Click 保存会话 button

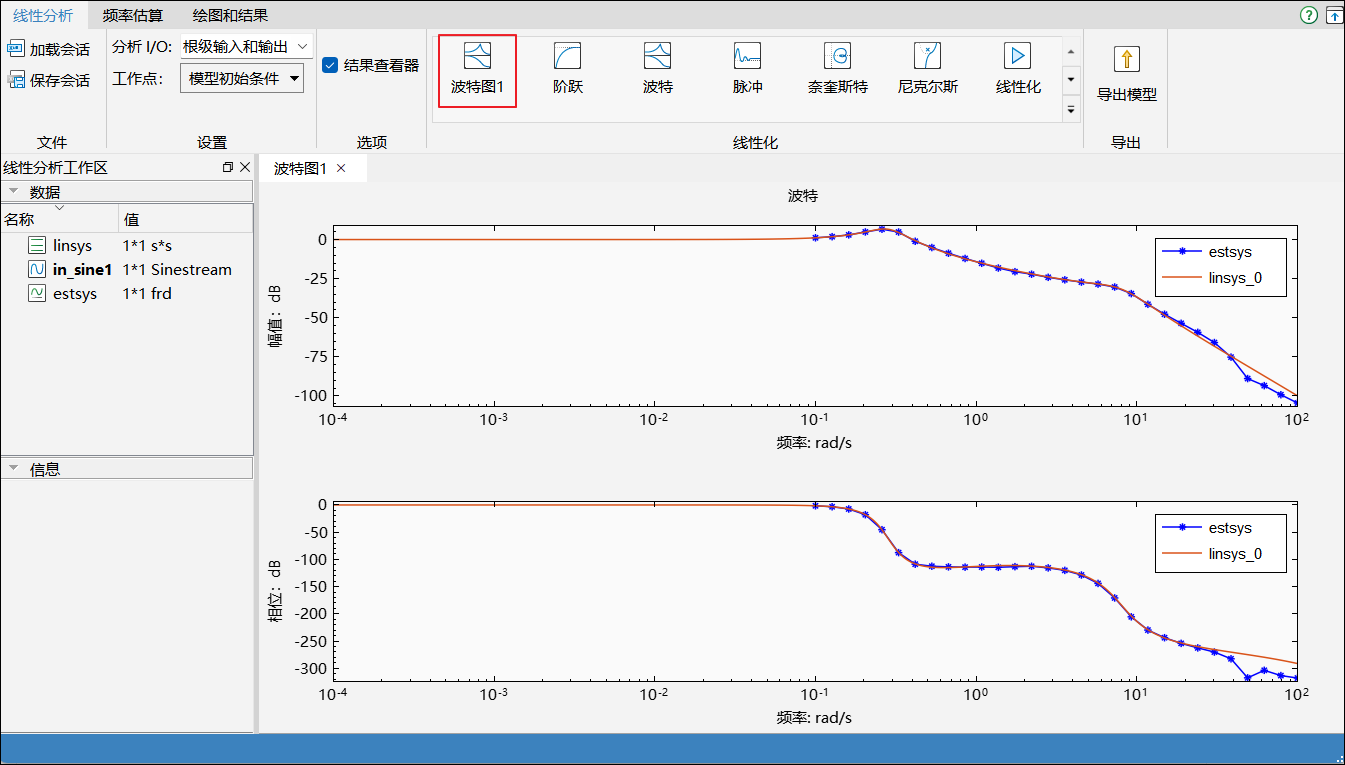point(48,80)
